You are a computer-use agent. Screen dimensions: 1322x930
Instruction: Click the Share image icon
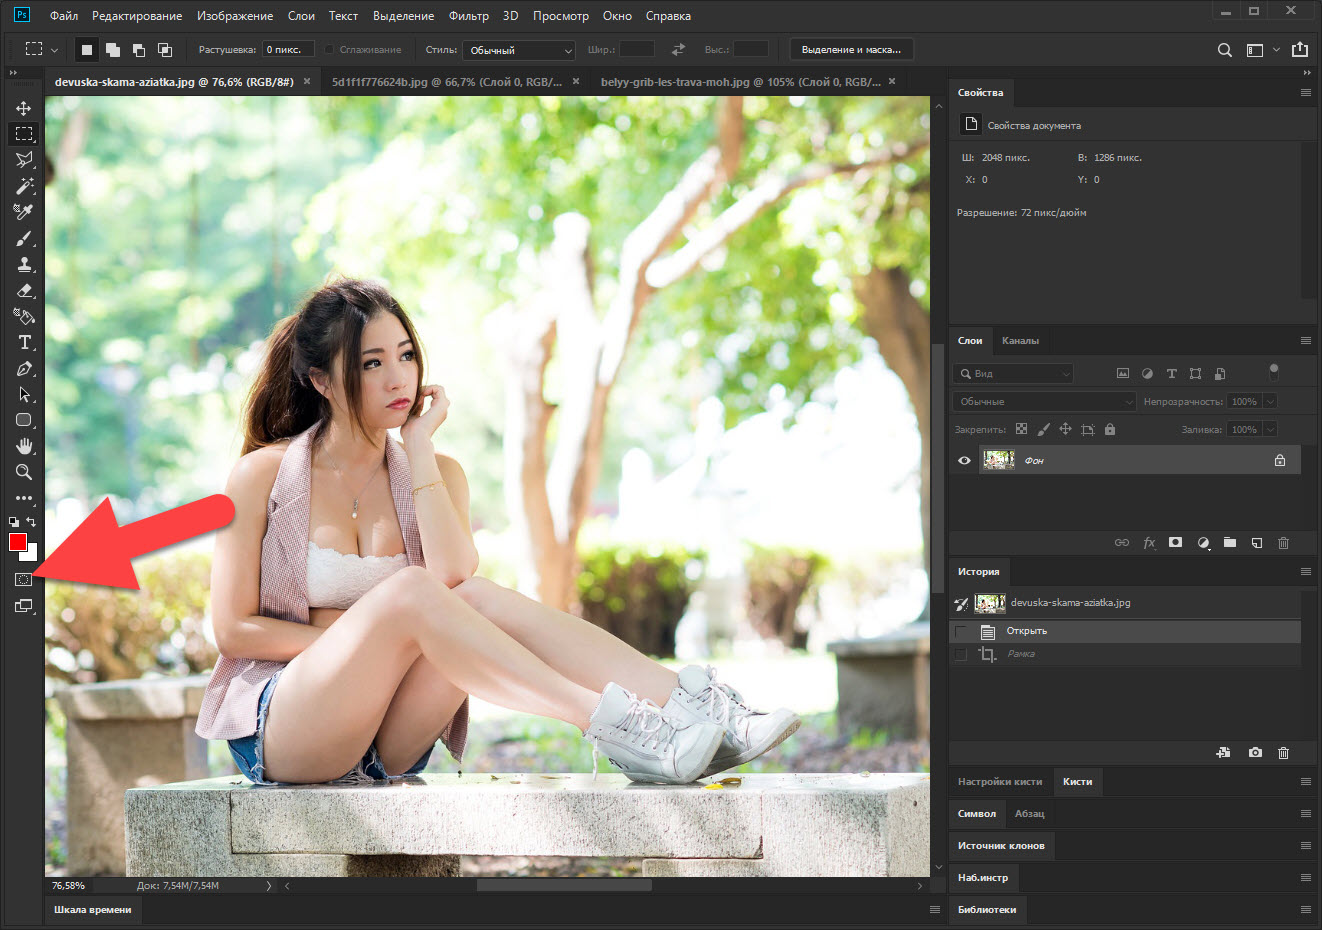pyautogui.click(x=1300, y=49)
